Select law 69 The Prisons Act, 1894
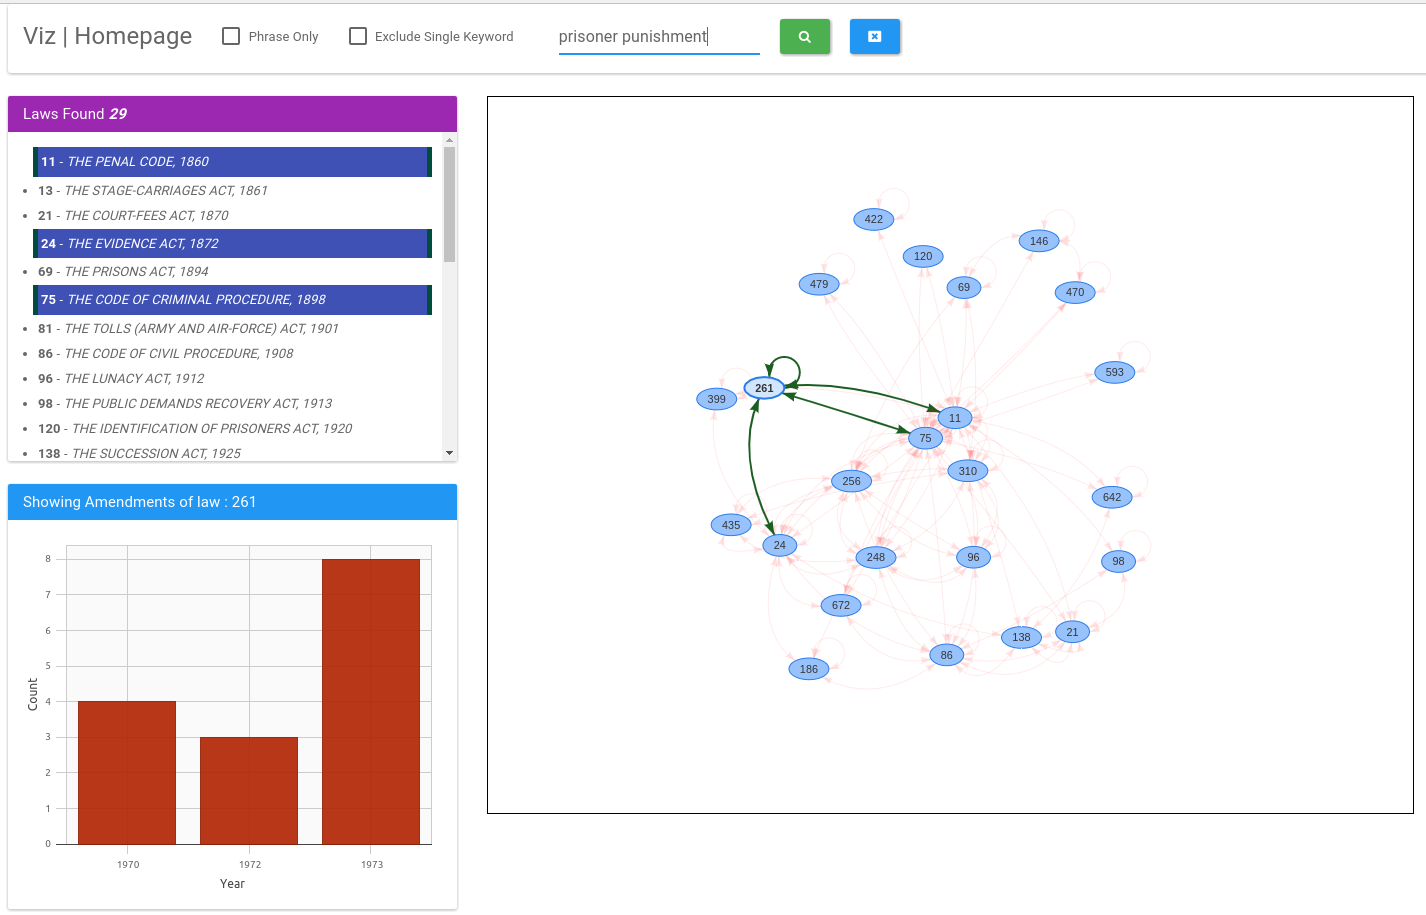Viewport: 1426px width, 915px height. pyautogui.click(x=123, y=271)
